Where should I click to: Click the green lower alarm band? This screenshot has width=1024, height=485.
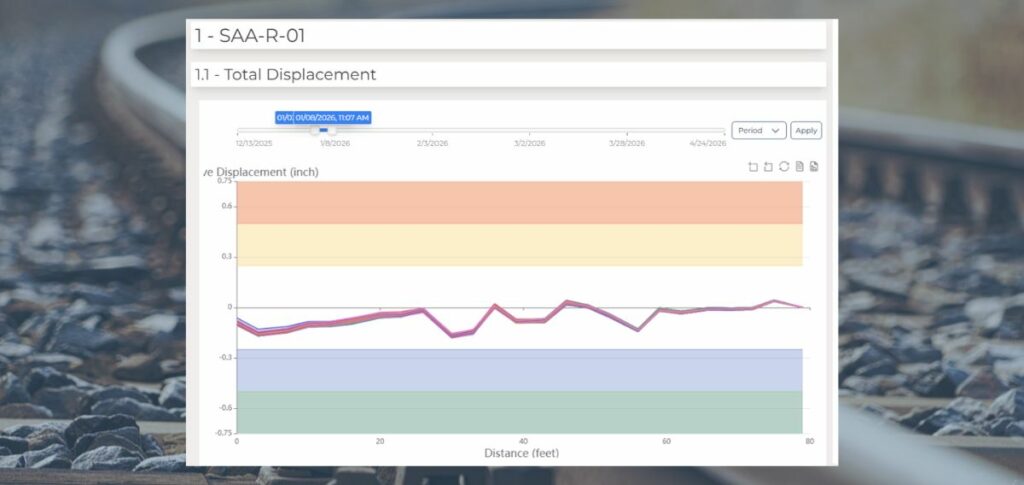(519, 412)
